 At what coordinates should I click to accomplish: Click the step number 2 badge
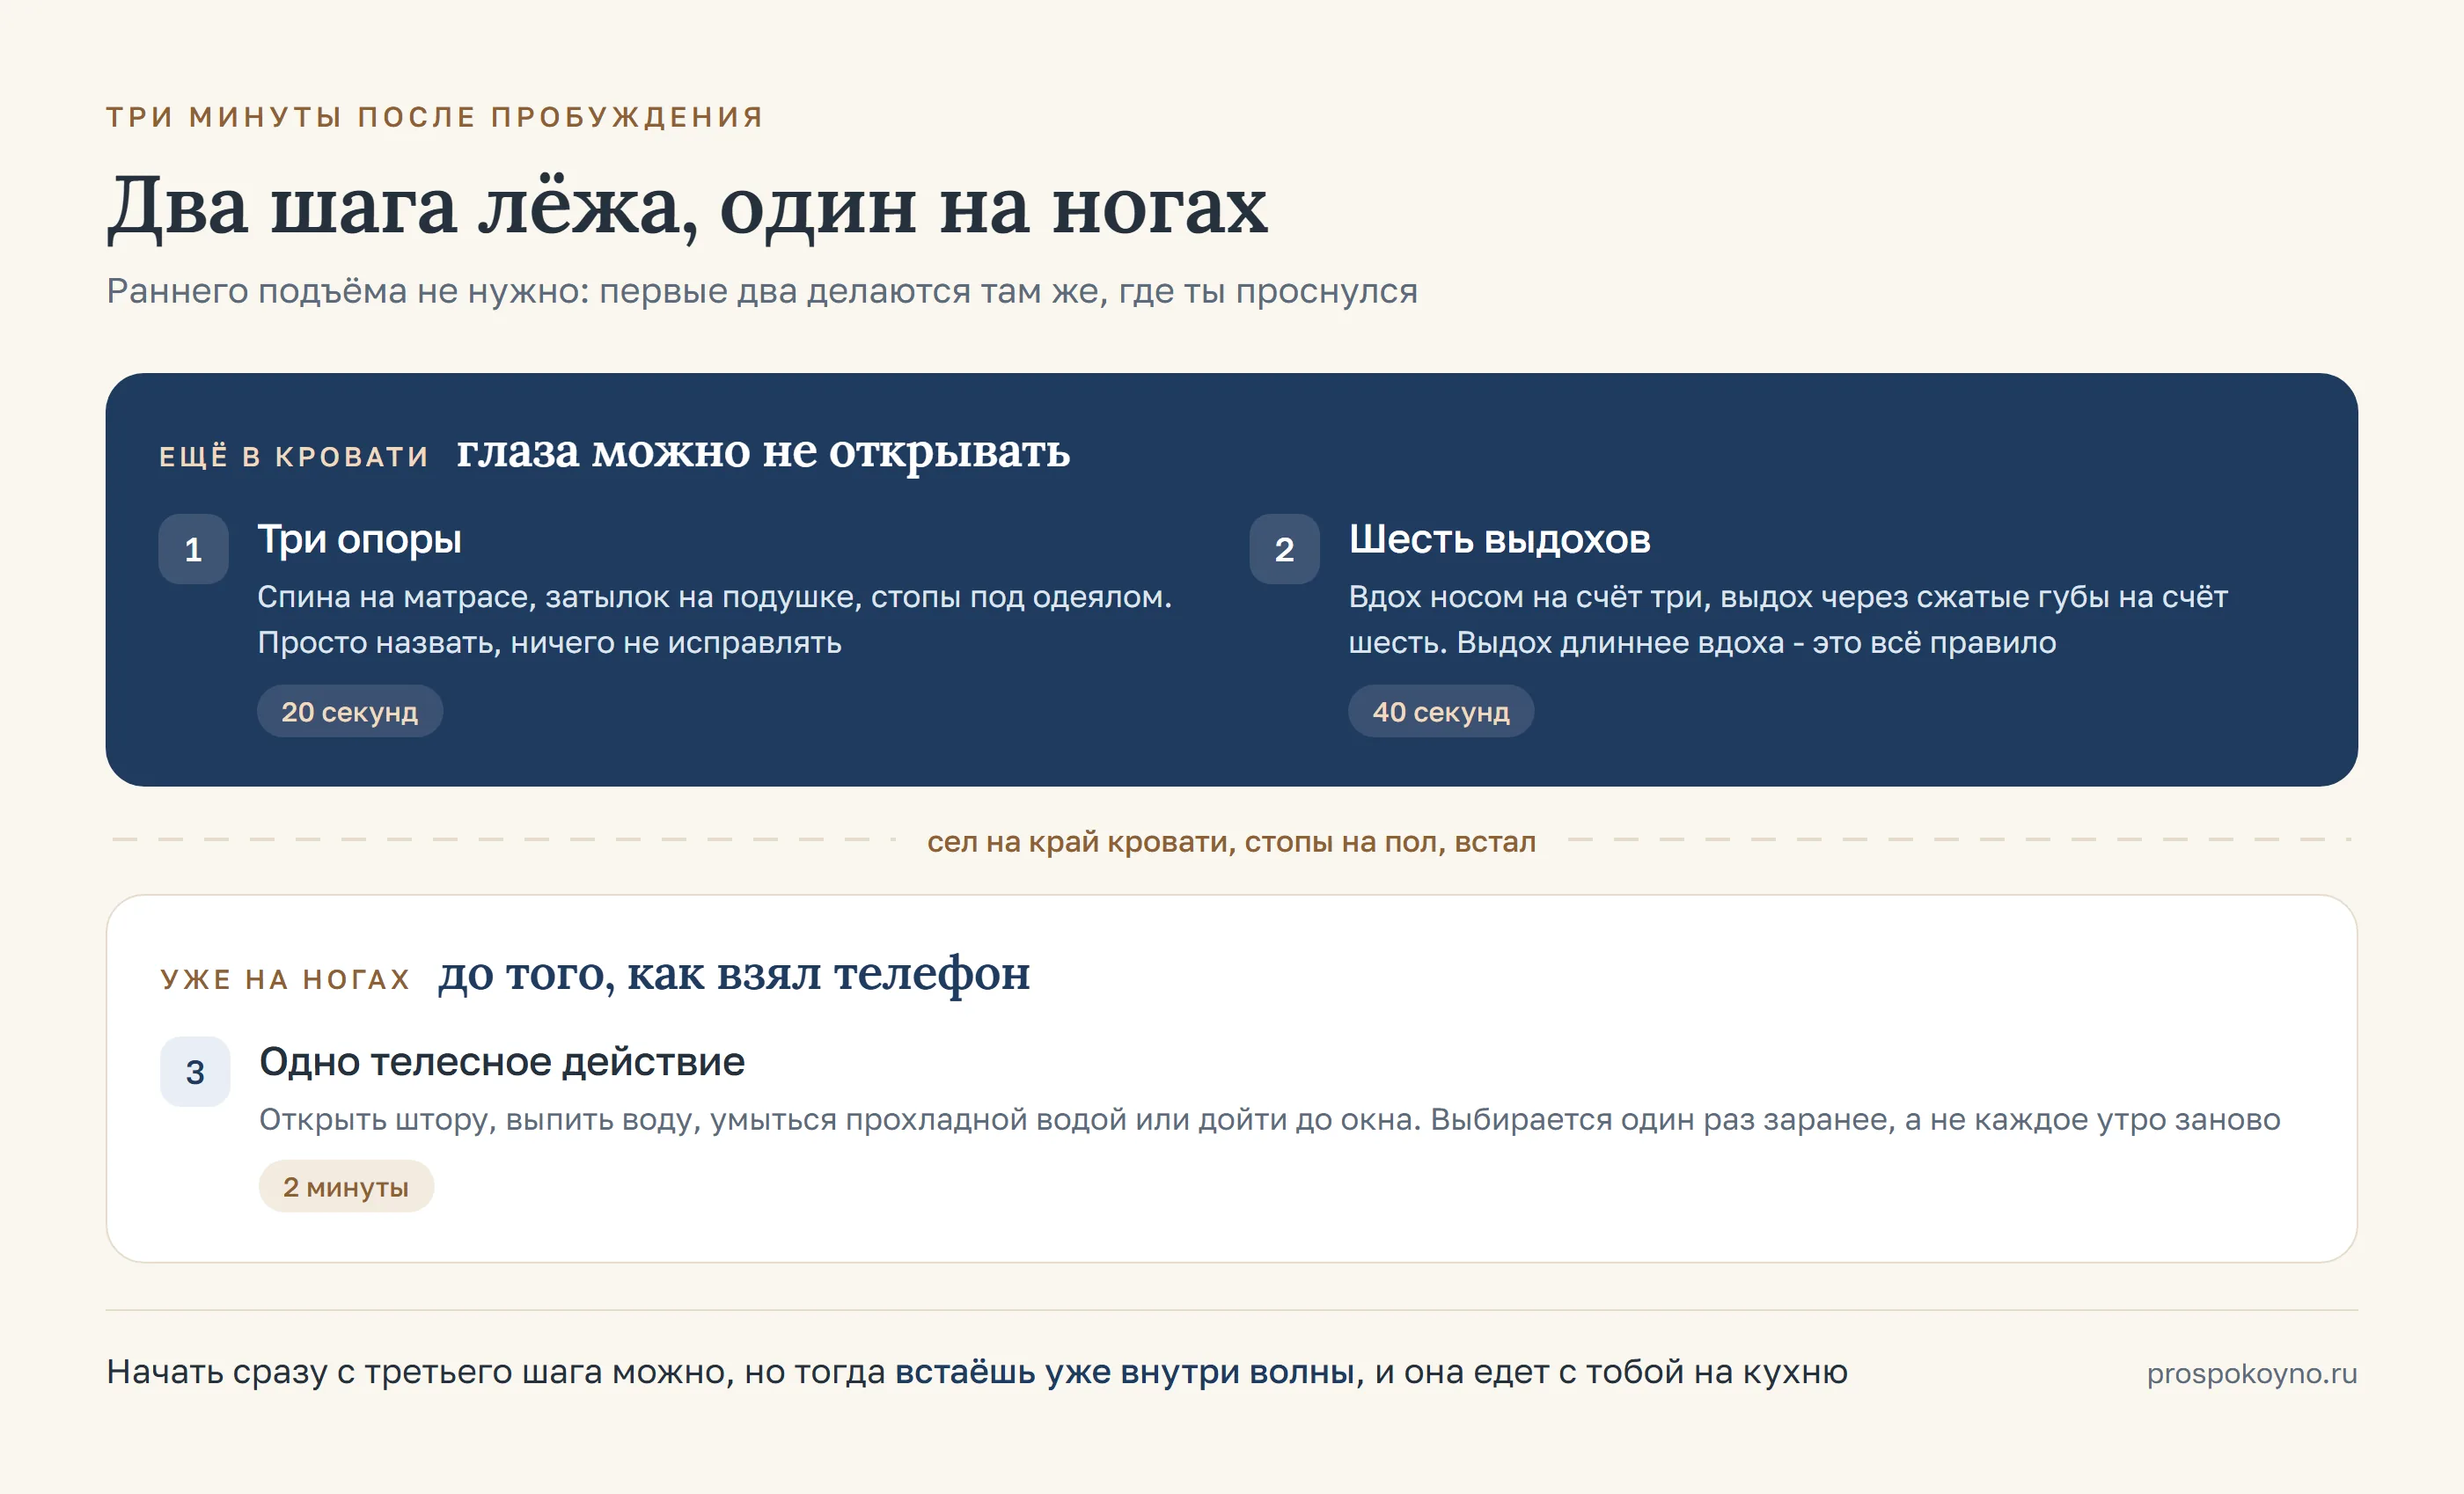pos(1284,549)
